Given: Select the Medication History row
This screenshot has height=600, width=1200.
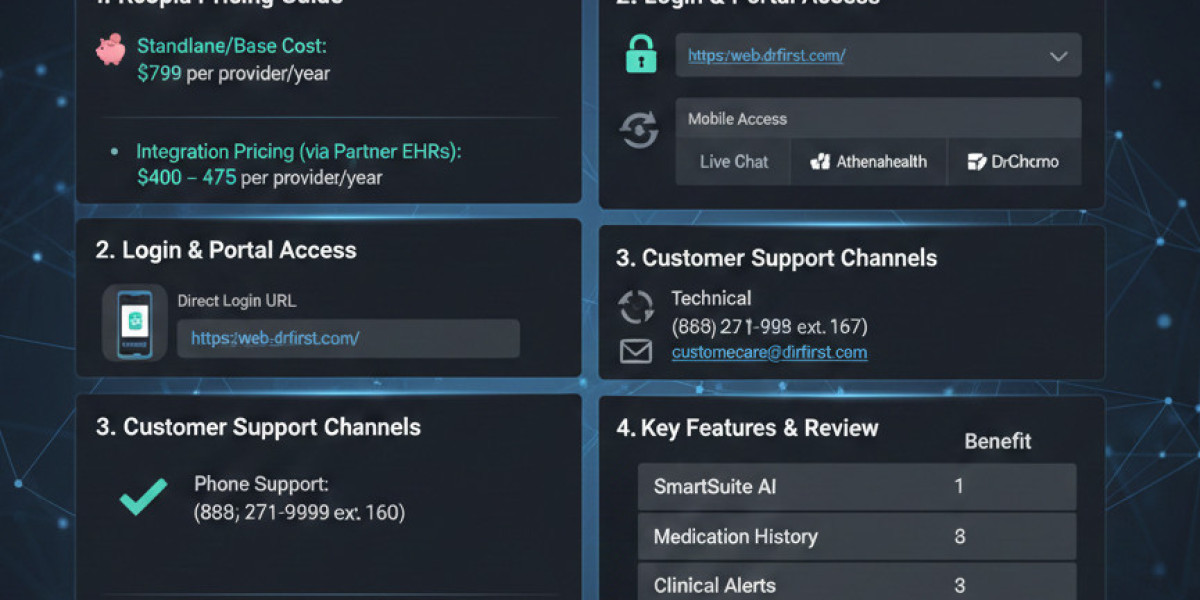Looking at the screenshot, I should tap(856, 537).
